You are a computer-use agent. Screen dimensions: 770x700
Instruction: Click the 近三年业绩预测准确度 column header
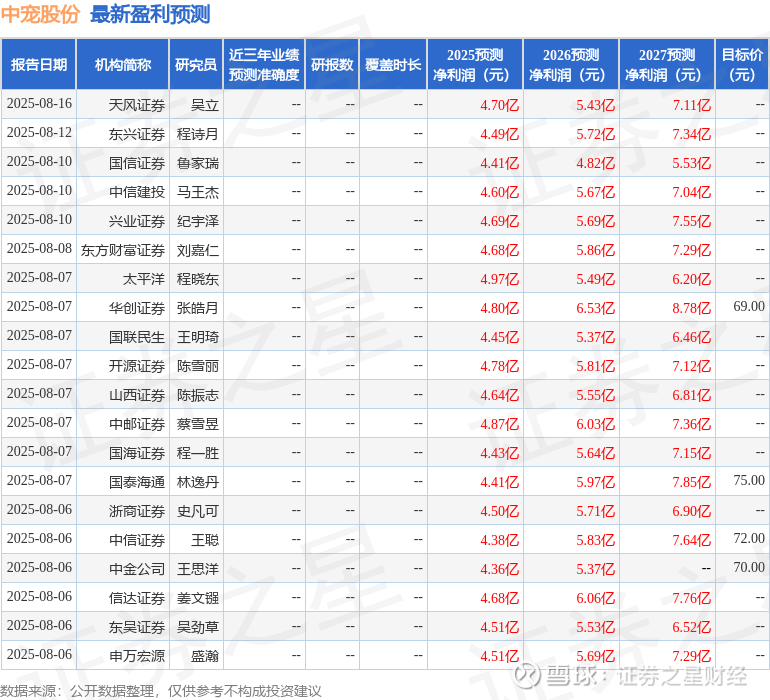(x=264, y=64)
